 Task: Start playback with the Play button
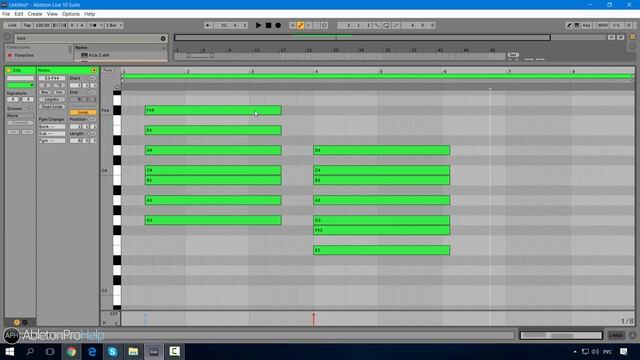tap(258, 25)
